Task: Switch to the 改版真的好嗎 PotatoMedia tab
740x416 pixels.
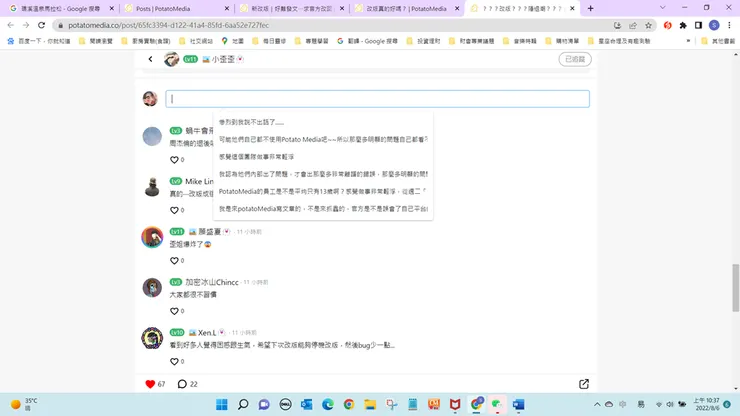Action: click(406, 8)
